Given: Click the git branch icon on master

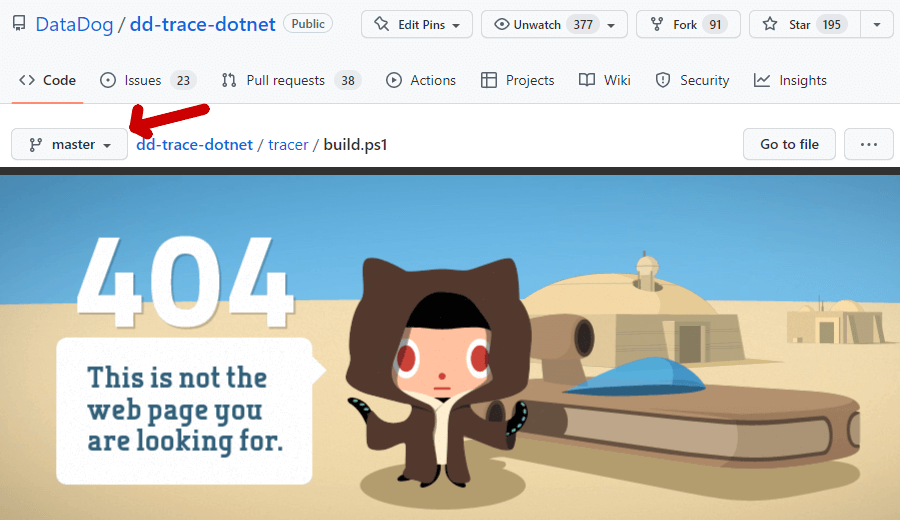Looking at the screenshot, I should coord(36,145).
